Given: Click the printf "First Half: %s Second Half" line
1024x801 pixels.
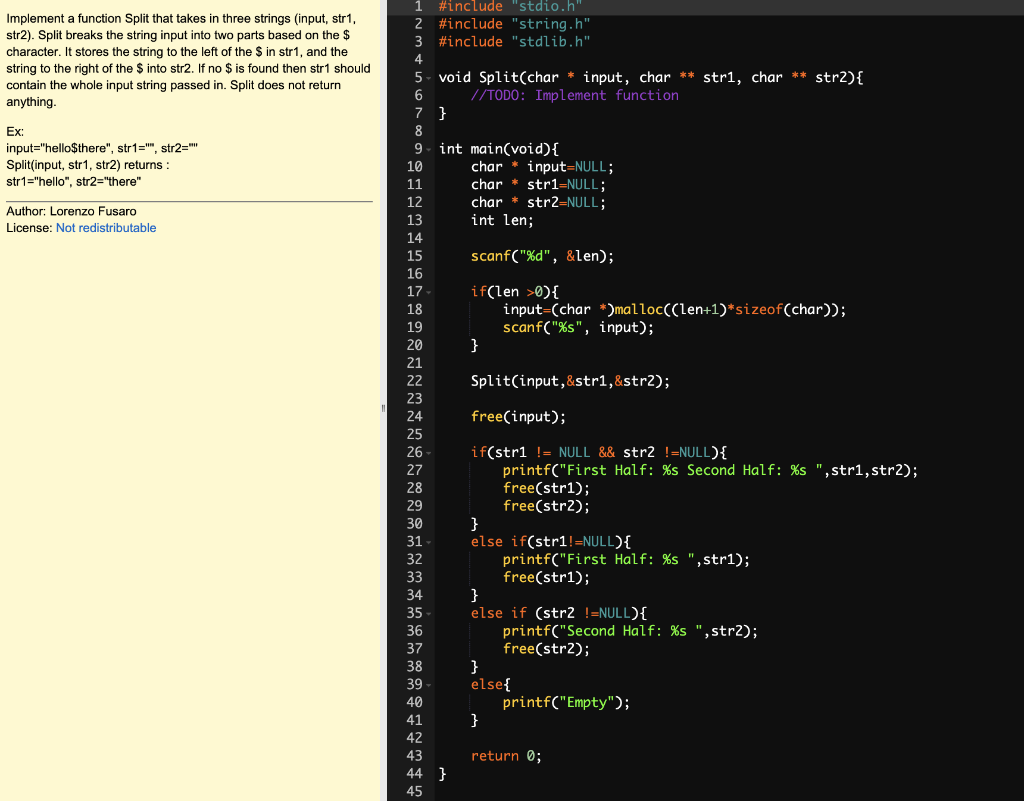Looking at the screenshot, I should [710, 470].
